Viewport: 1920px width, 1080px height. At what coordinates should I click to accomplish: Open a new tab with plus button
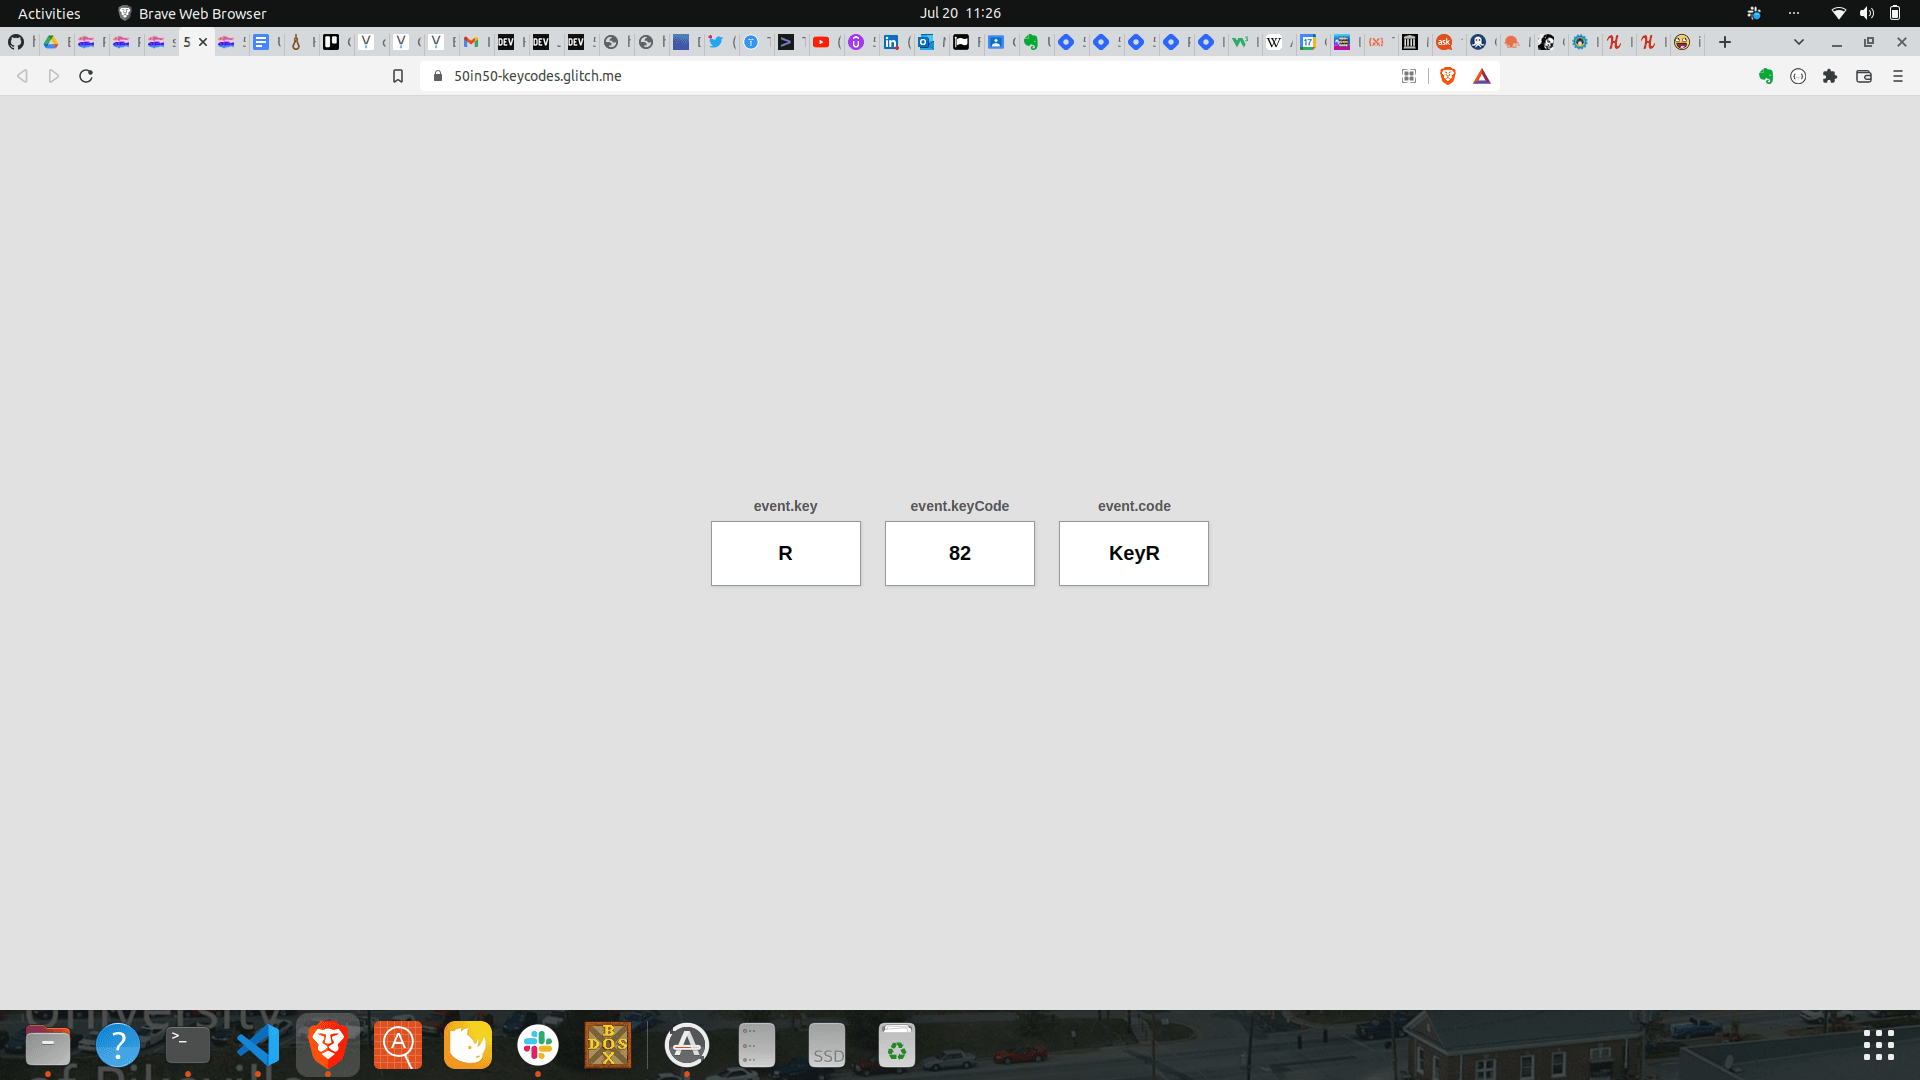1725,42
